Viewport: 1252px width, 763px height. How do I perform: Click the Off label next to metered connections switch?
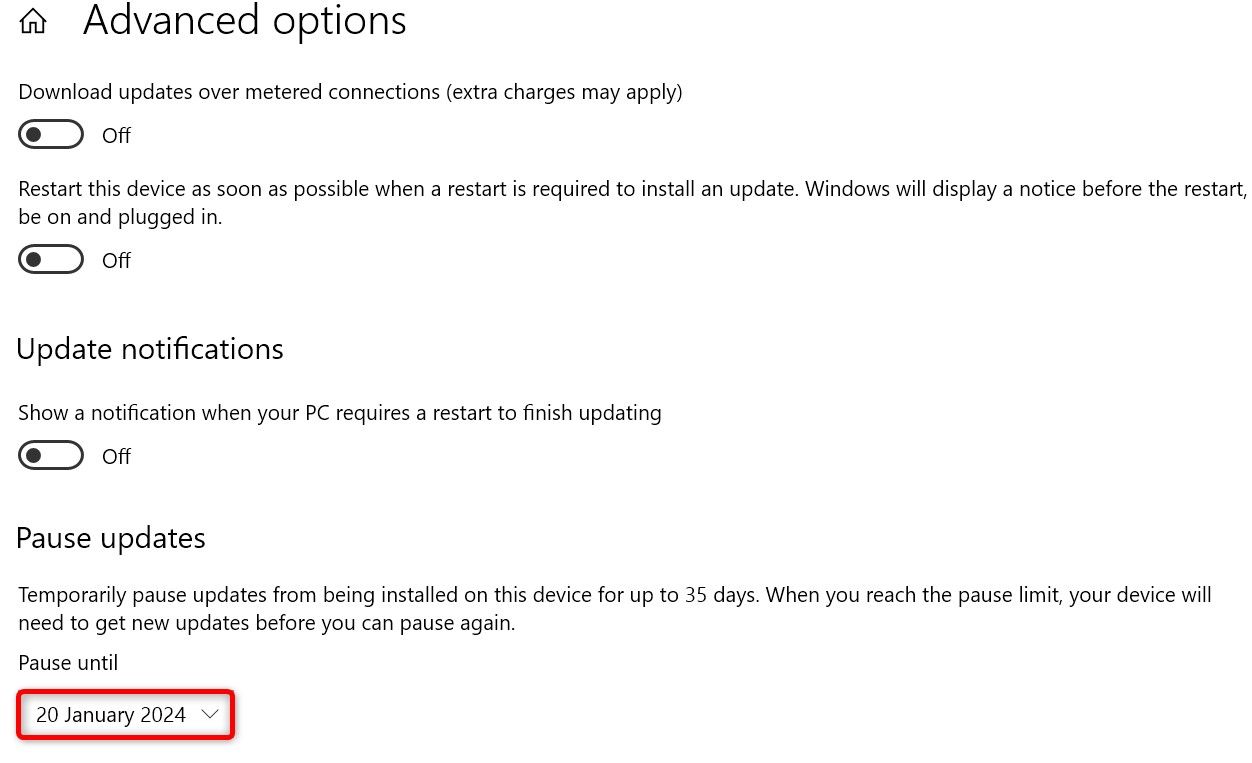coord(116,134)
